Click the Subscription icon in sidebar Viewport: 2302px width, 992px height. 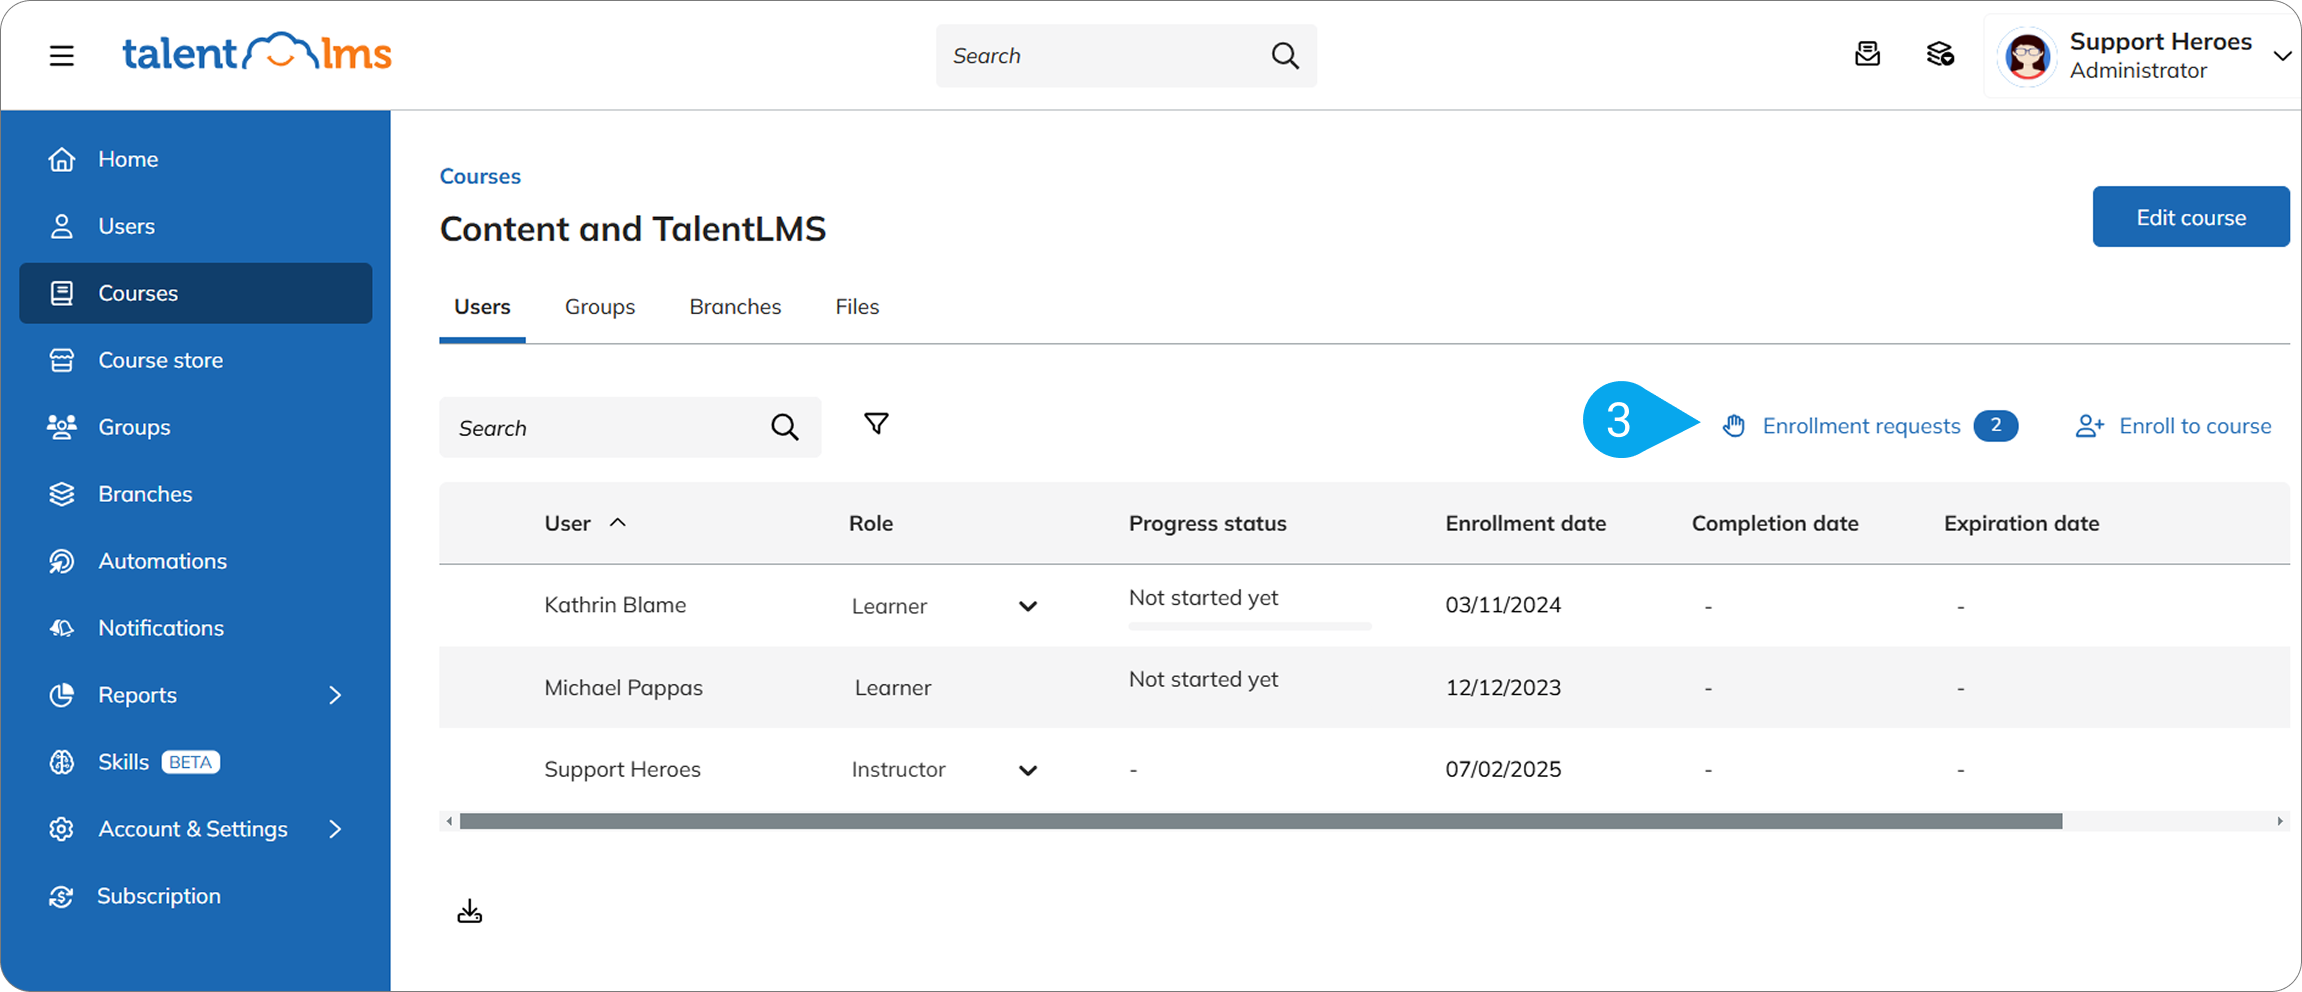(x=62, y=896)
